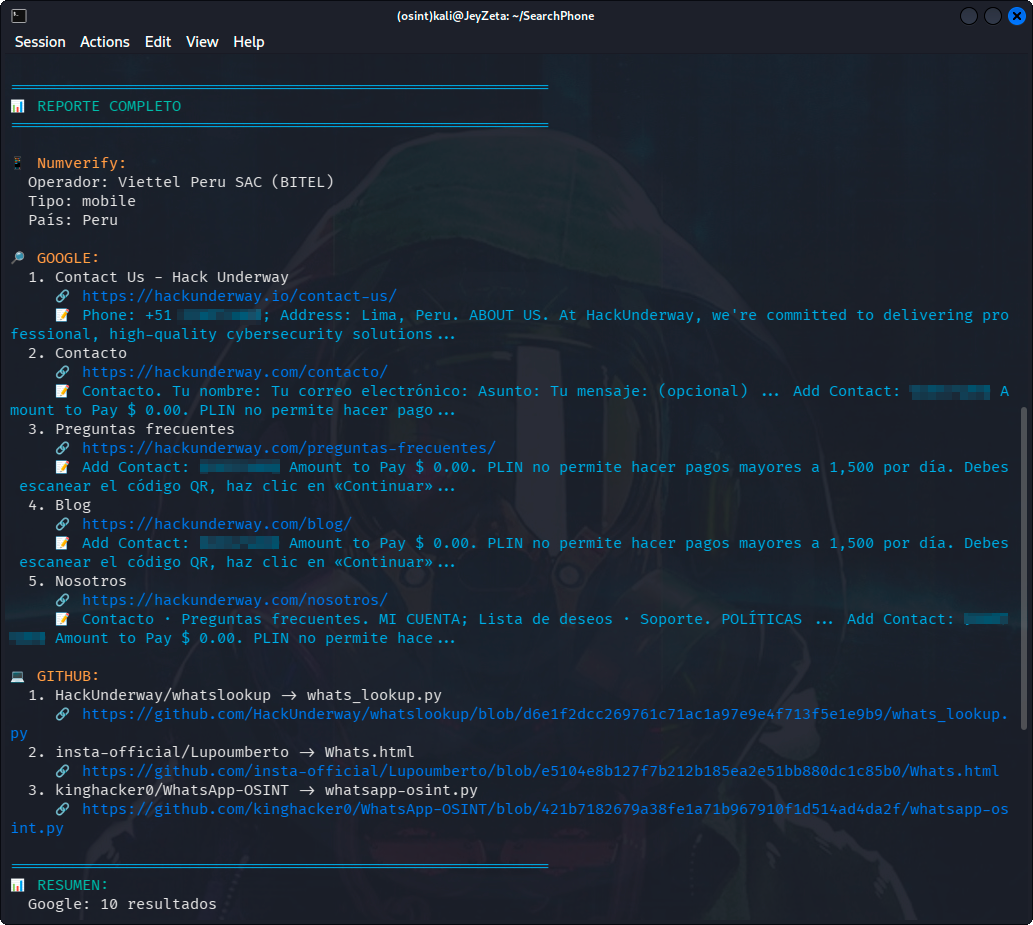Click the 'Tipo: mobile' line

click(x=82, y=201)
